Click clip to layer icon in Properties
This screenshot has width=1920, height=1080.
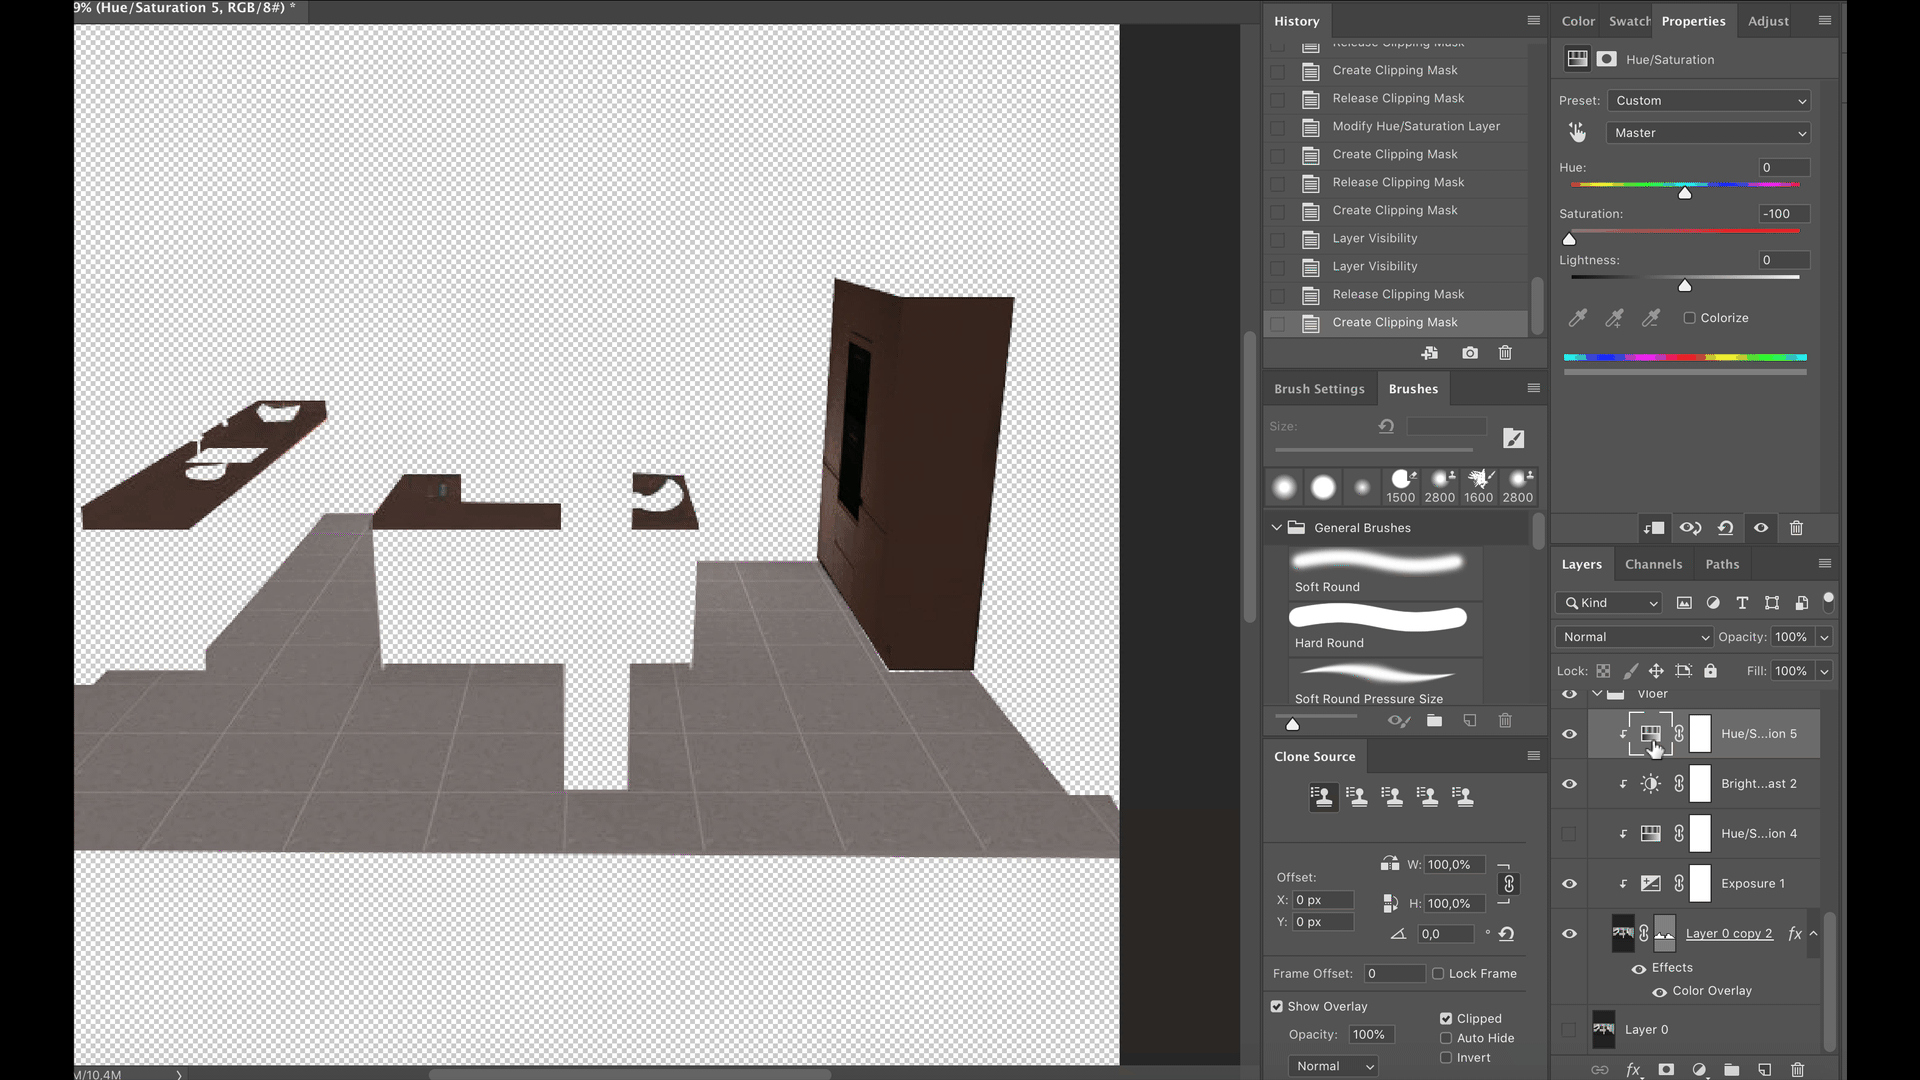[x=1653, y=528]
